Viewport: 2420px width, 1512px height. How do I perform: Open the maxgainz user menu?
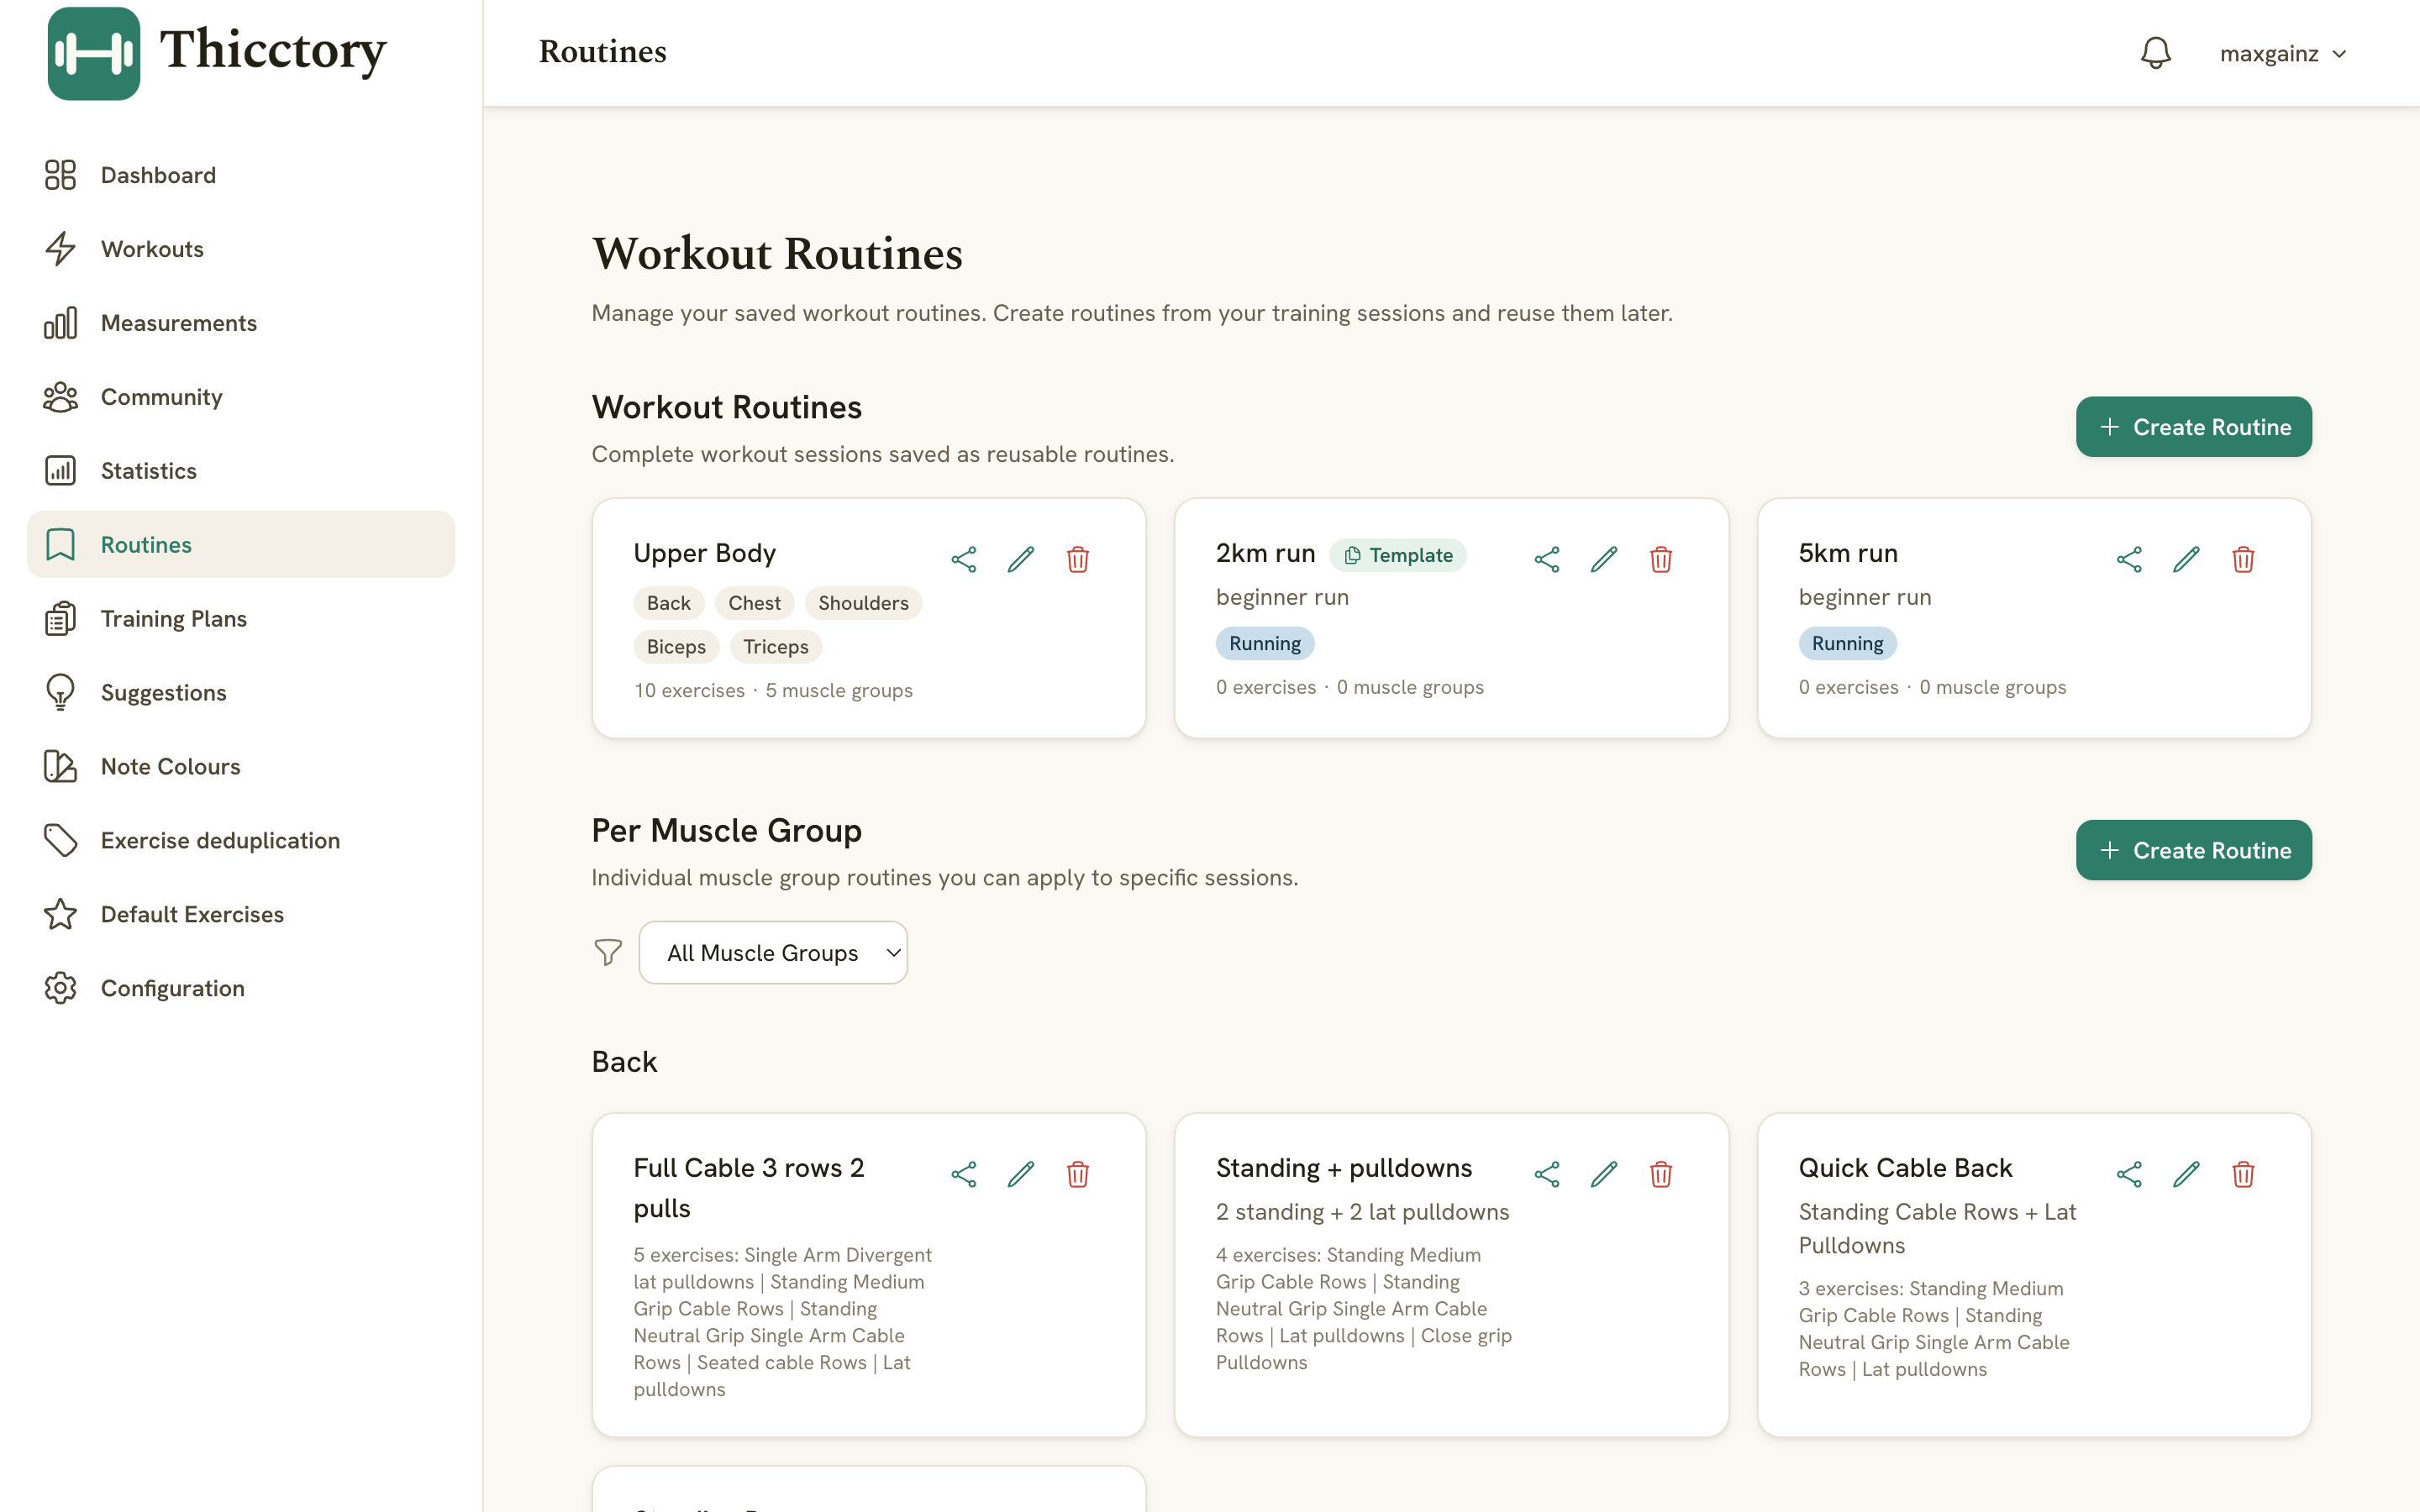(2283, 54)
